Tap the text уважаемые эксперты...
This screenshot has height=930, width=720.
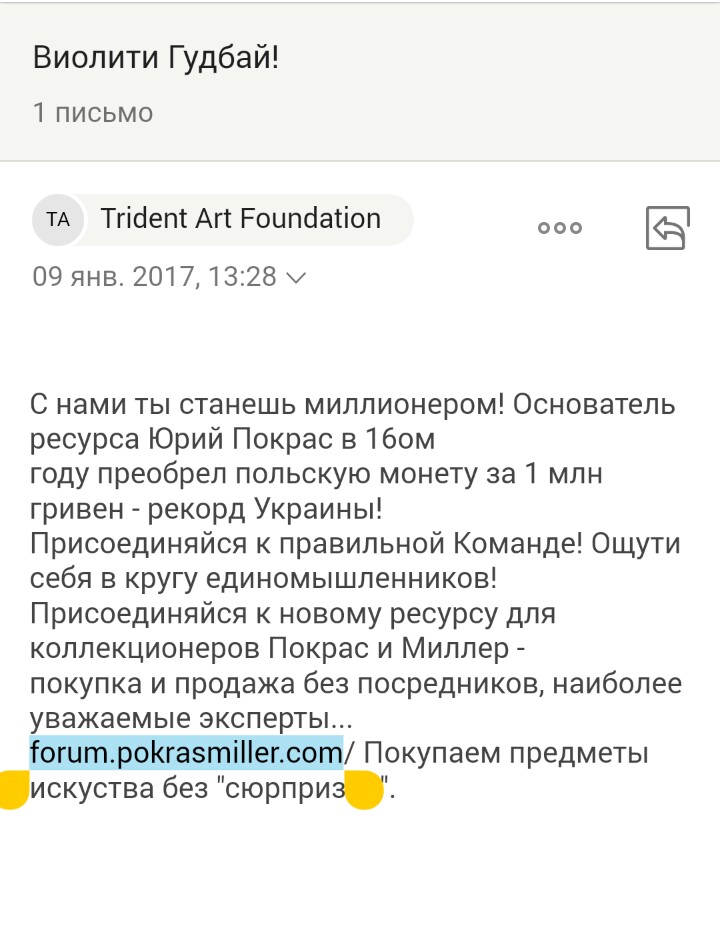[x=191, y=718]
